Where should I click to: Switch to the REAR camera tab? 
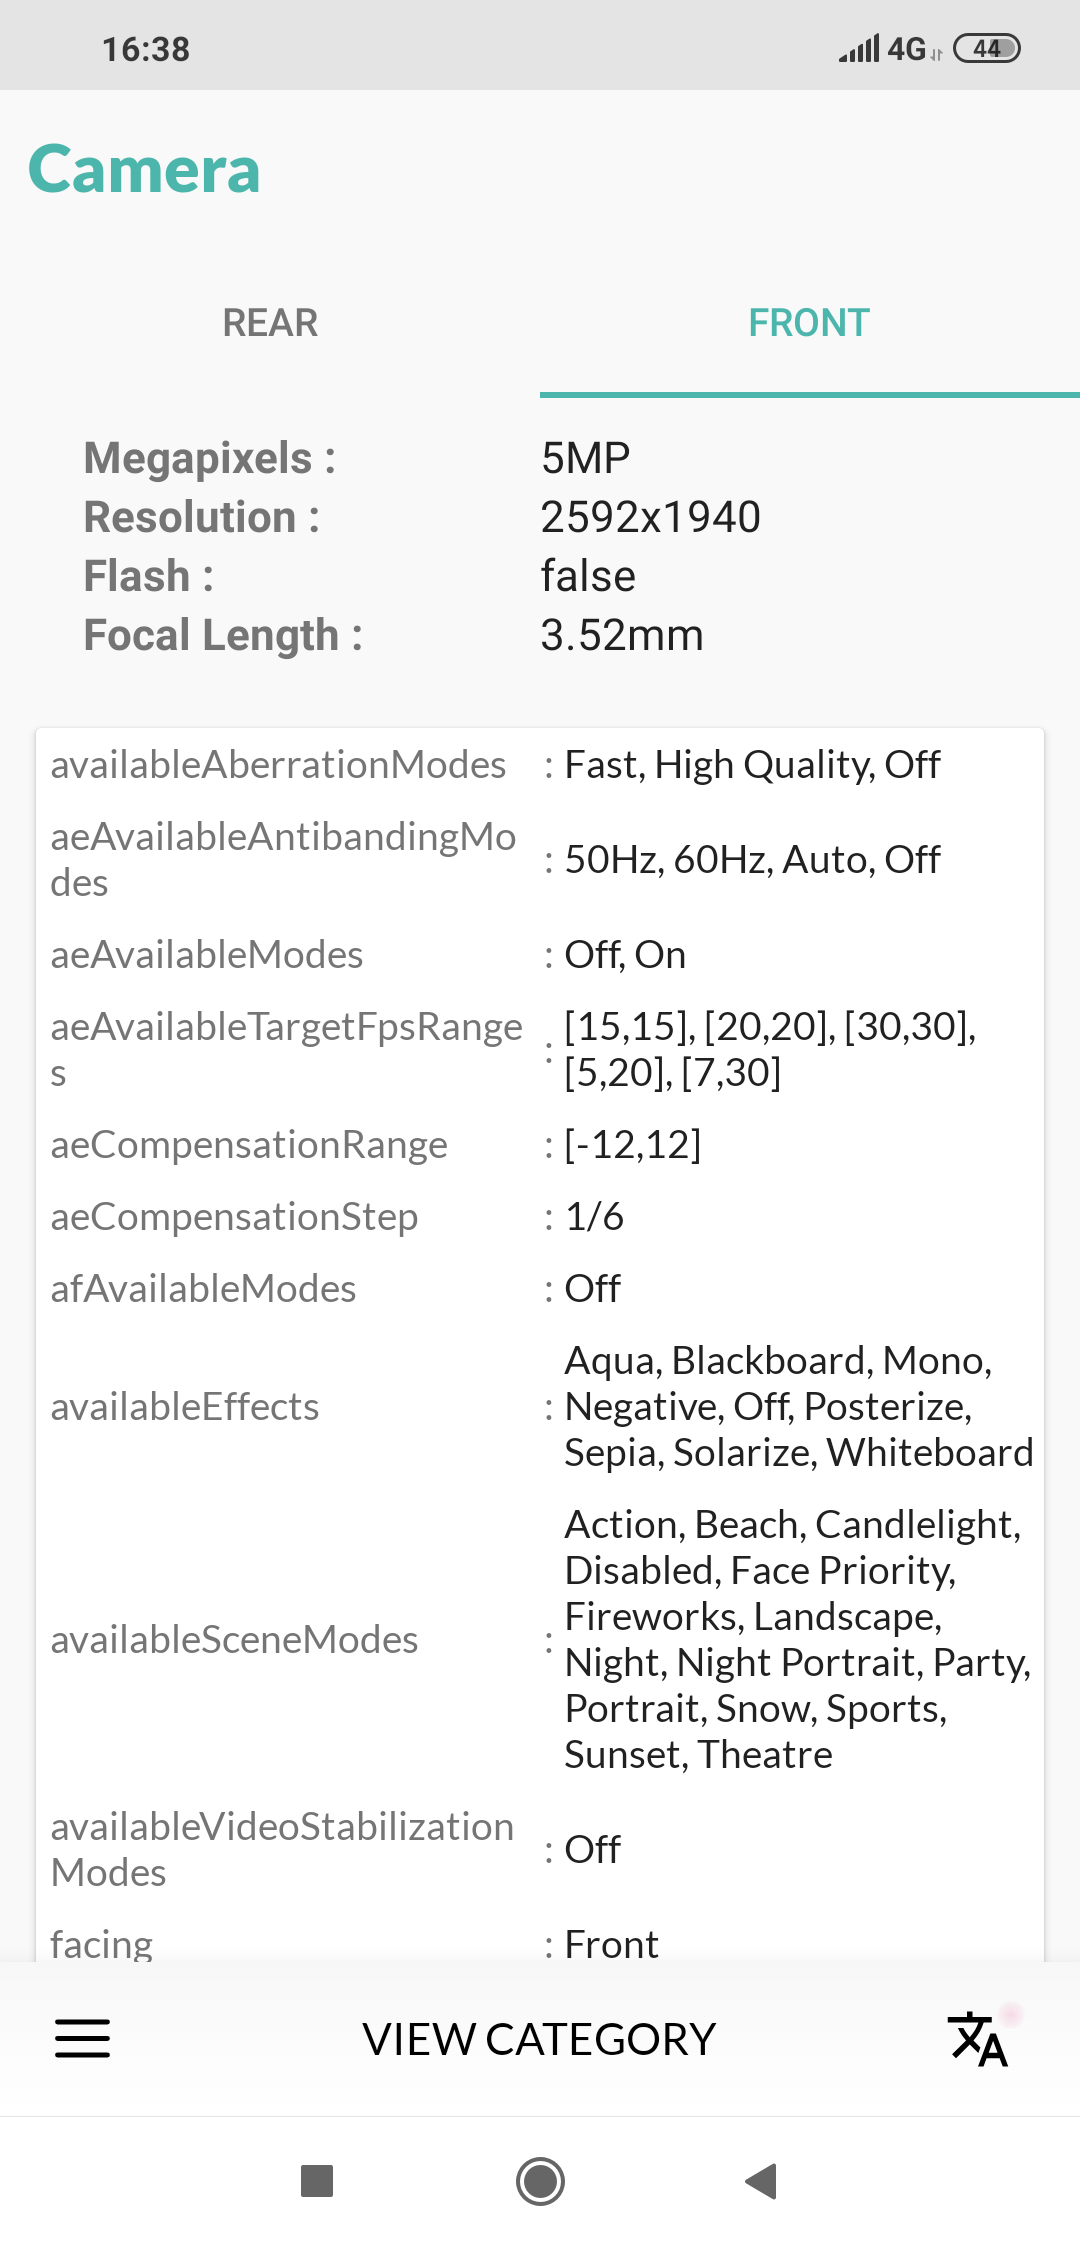(x=270, y=323)
